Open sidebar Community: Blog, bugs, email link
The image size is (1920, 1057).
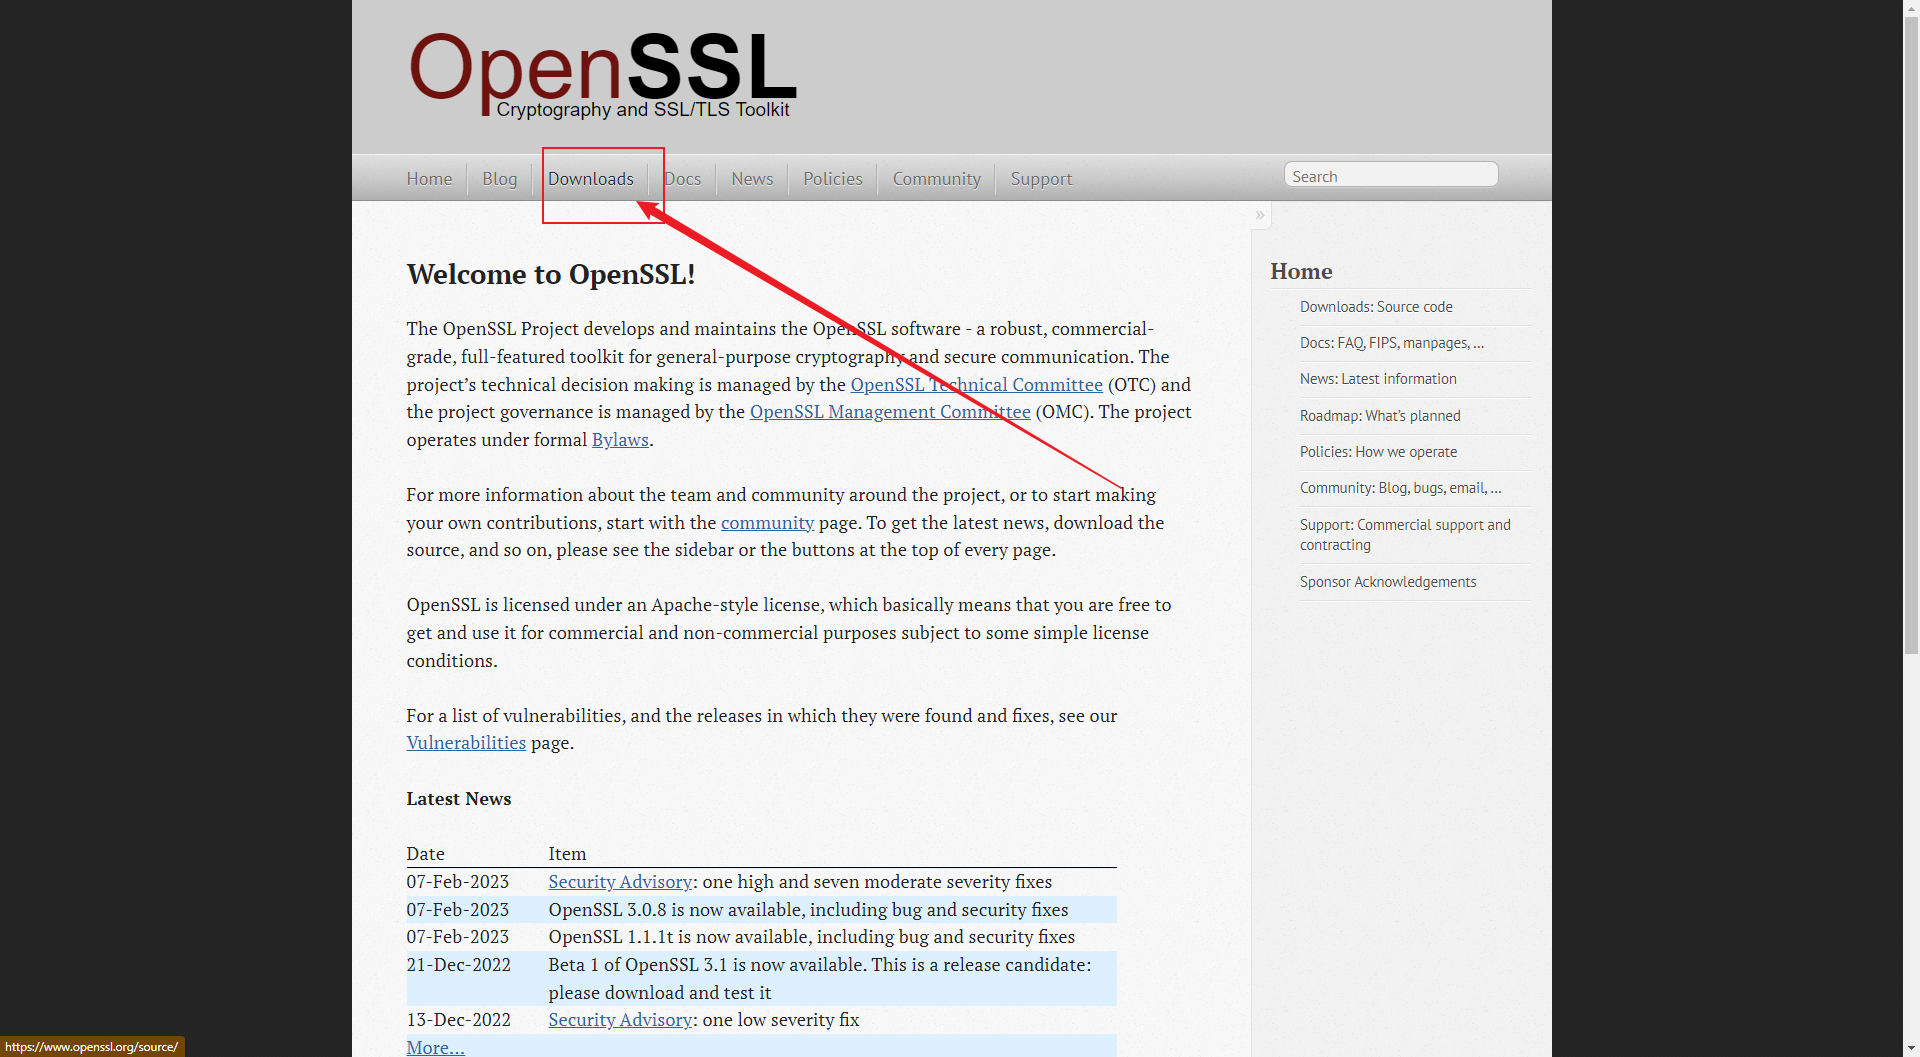click(x=1400, y=488)
